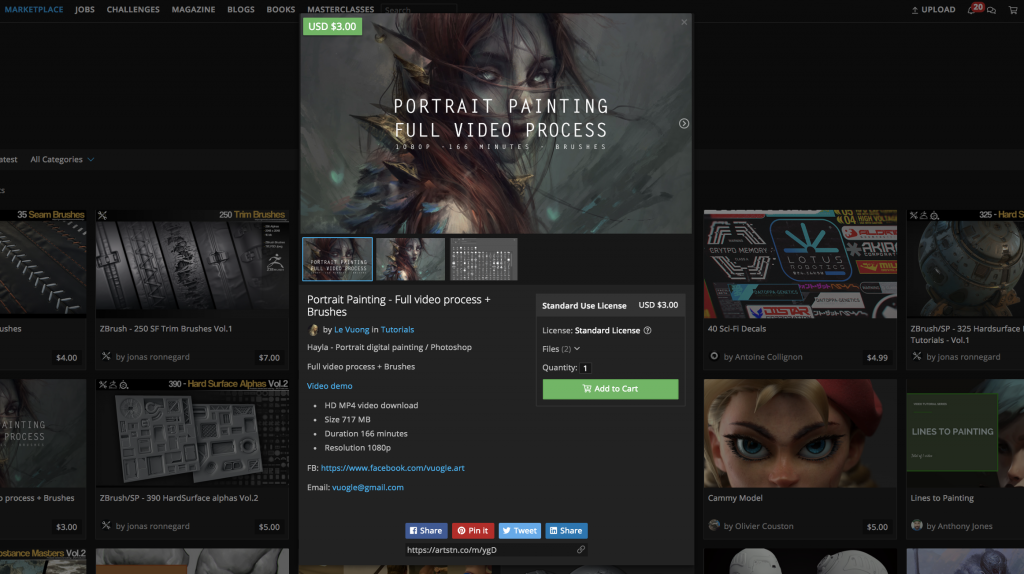Click the Standard Use License header row

tap(611, 306)
